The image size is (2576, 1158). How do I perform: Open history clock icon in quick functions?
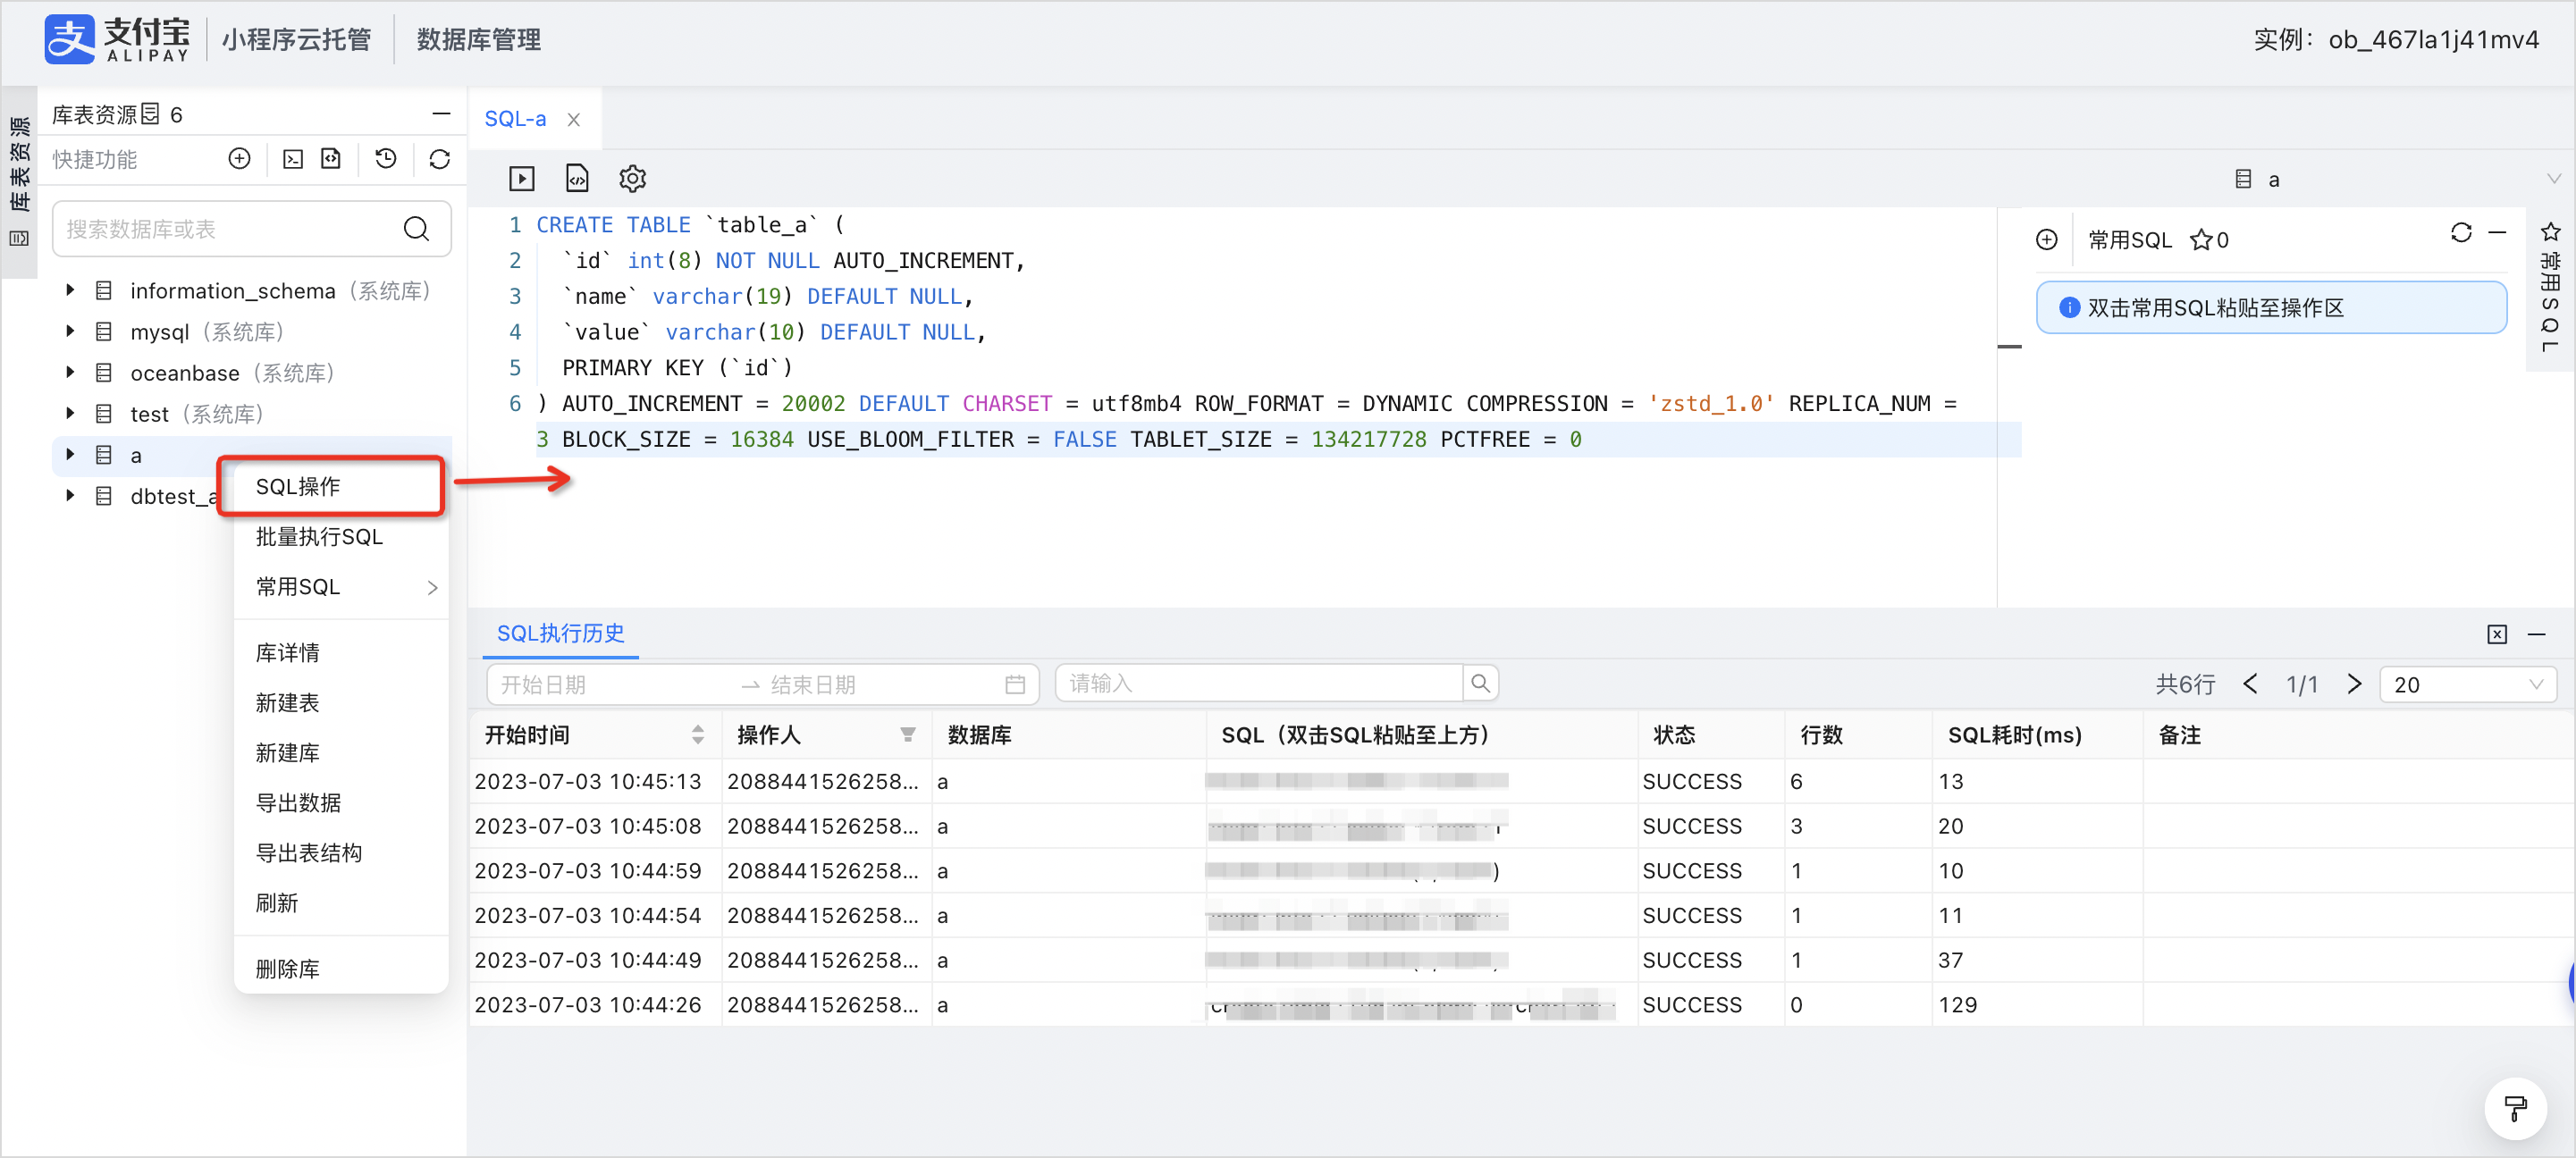coord(386,159)
